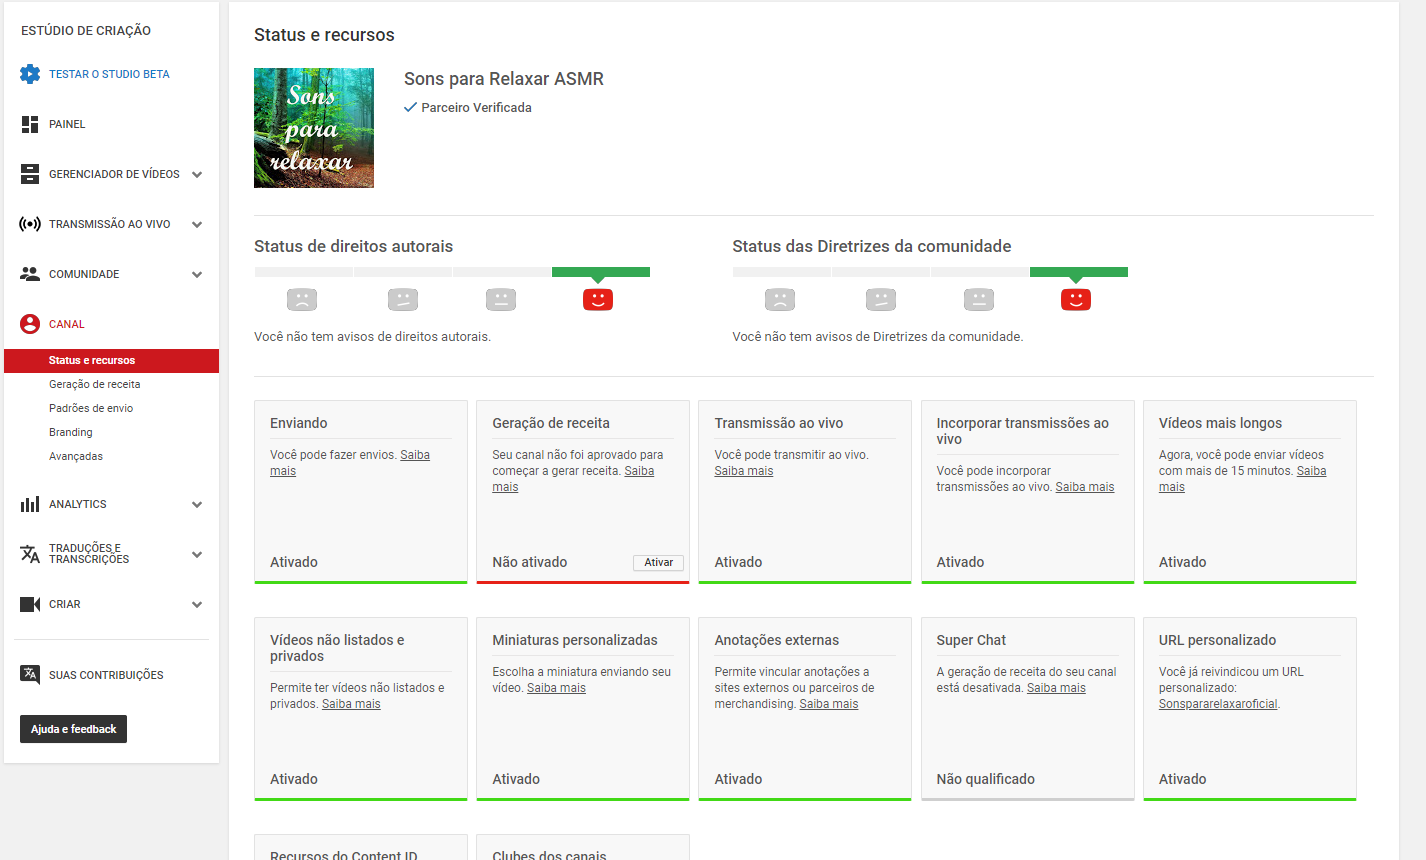
Task: Click the Estúdio de Criação header
Action: coord(86,30)
